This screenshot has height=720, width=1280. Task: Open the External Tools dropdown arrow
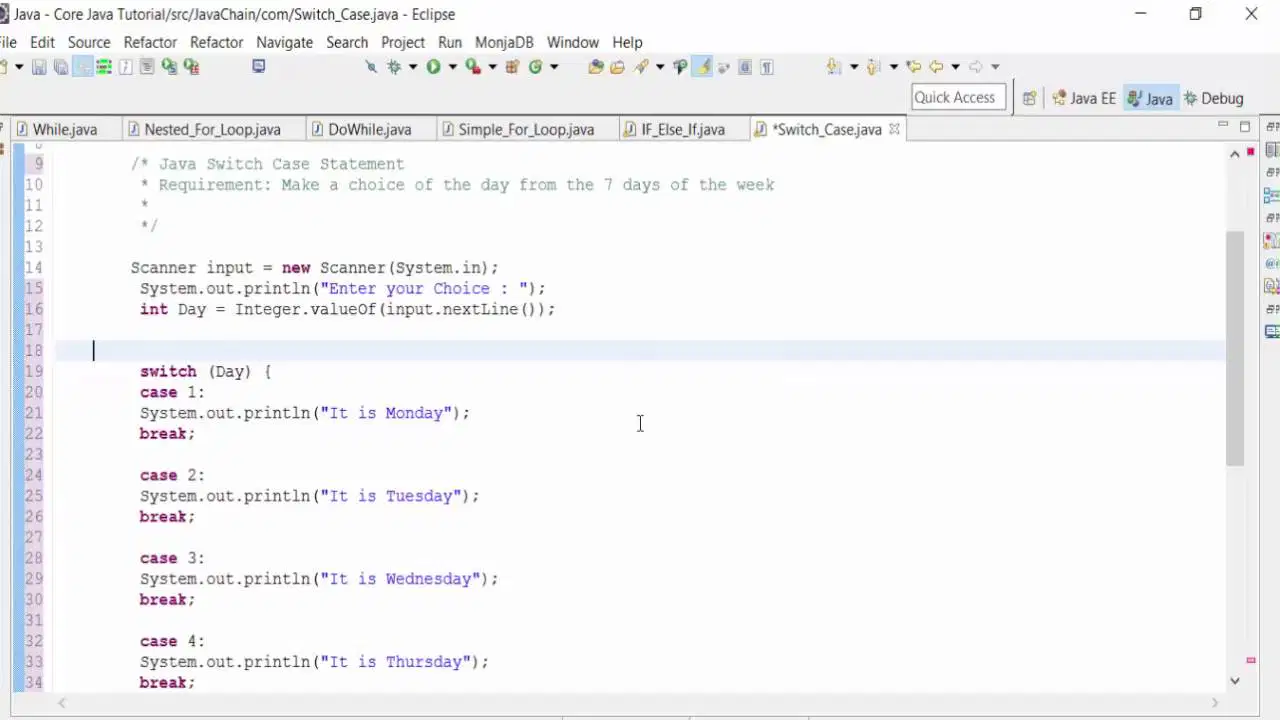(492, 67)
